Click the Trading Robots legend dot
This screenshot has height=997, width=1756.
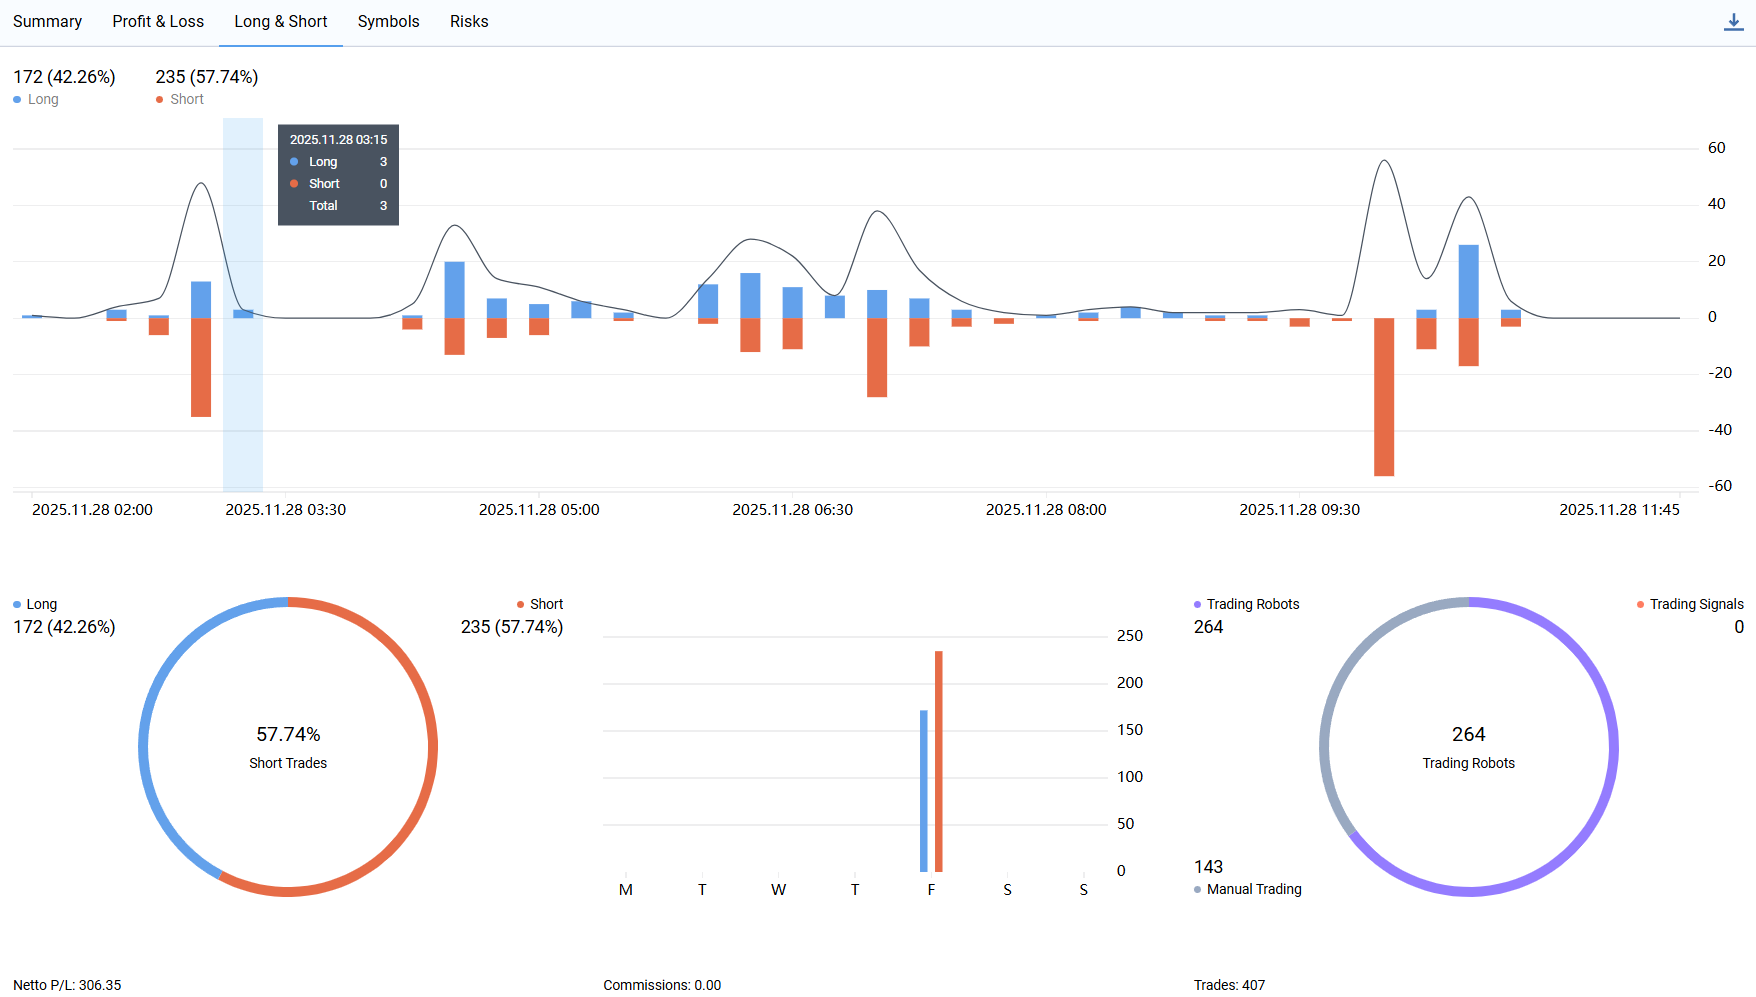pos(1198,605)
